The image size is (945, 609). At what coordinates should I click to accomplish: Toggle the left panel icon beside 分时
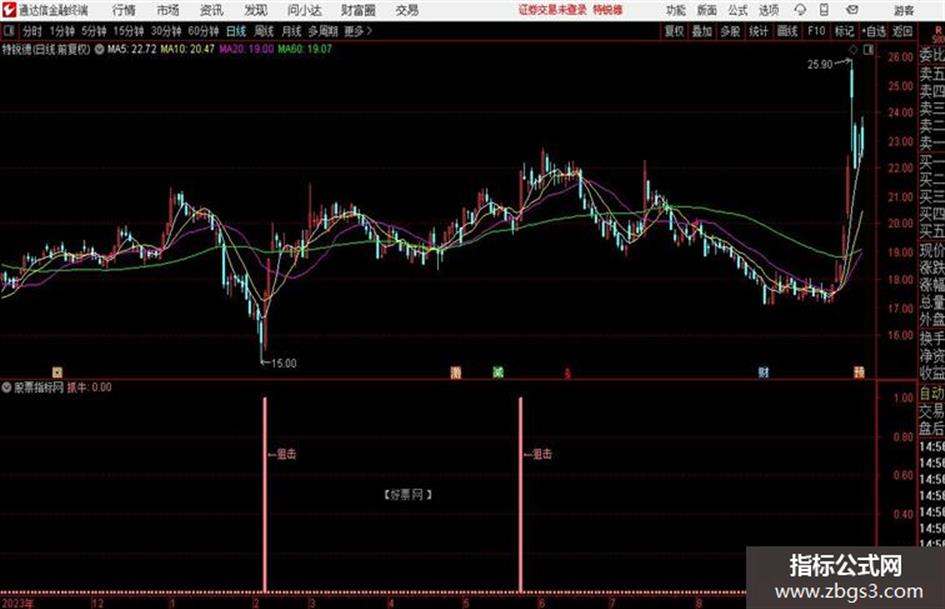pos(9,31)
